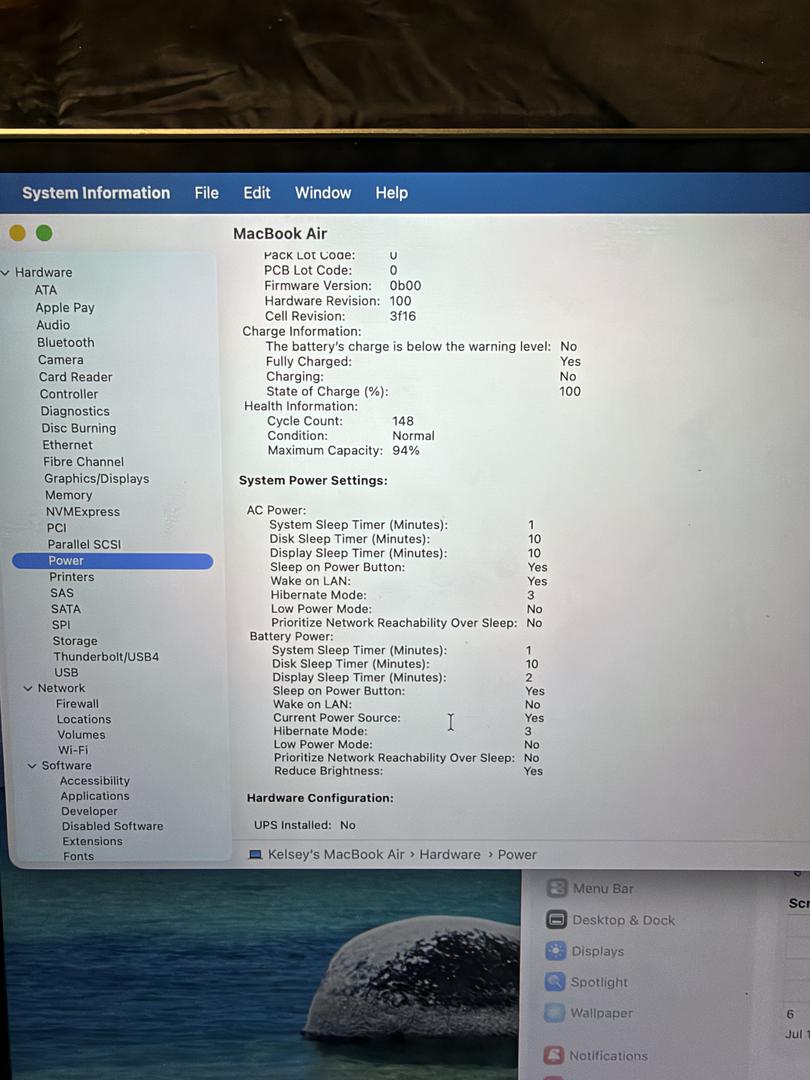Select Developer under Software
The image size is (810, 1080).
click(90, 811)
